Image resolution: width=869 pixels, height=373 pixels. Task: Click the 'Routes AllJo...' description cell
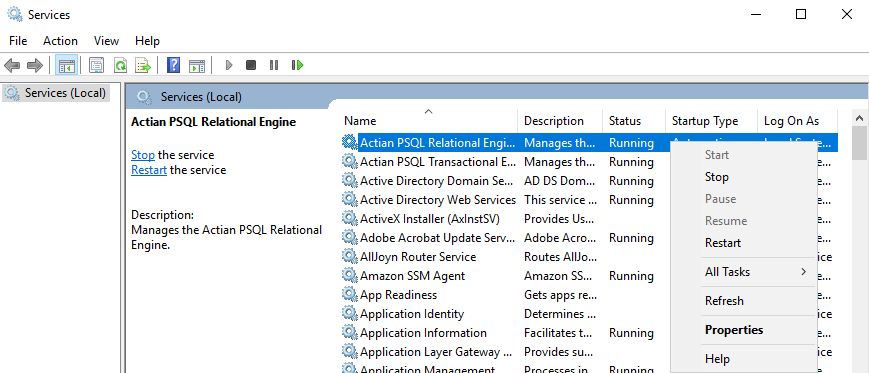pos(560,257)
